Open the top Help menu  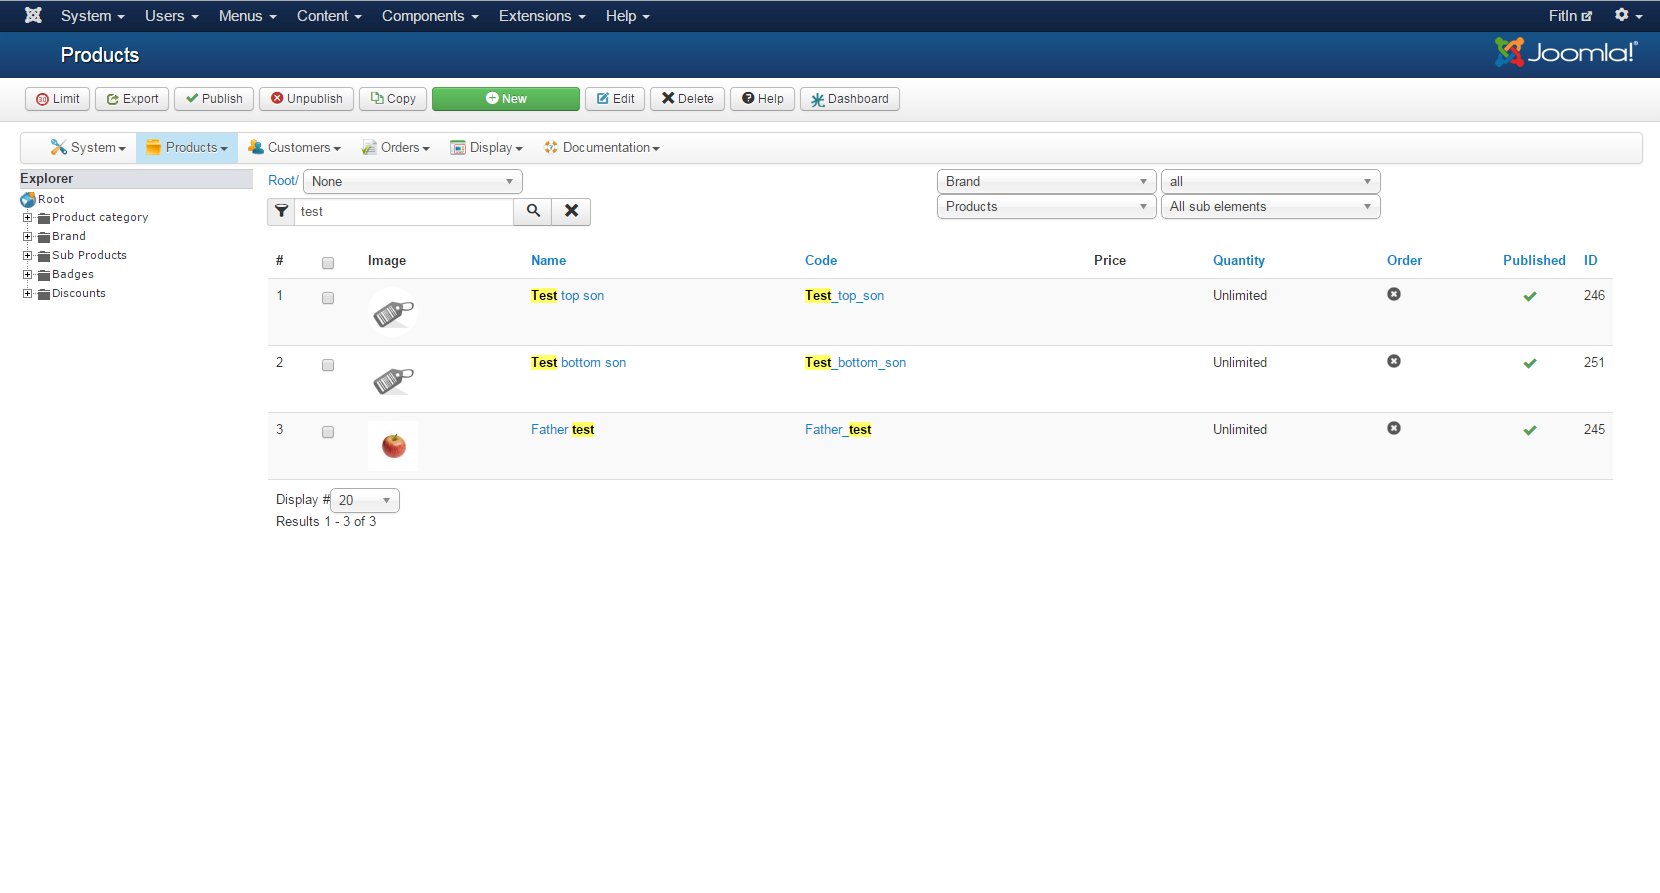coord(627,16)
